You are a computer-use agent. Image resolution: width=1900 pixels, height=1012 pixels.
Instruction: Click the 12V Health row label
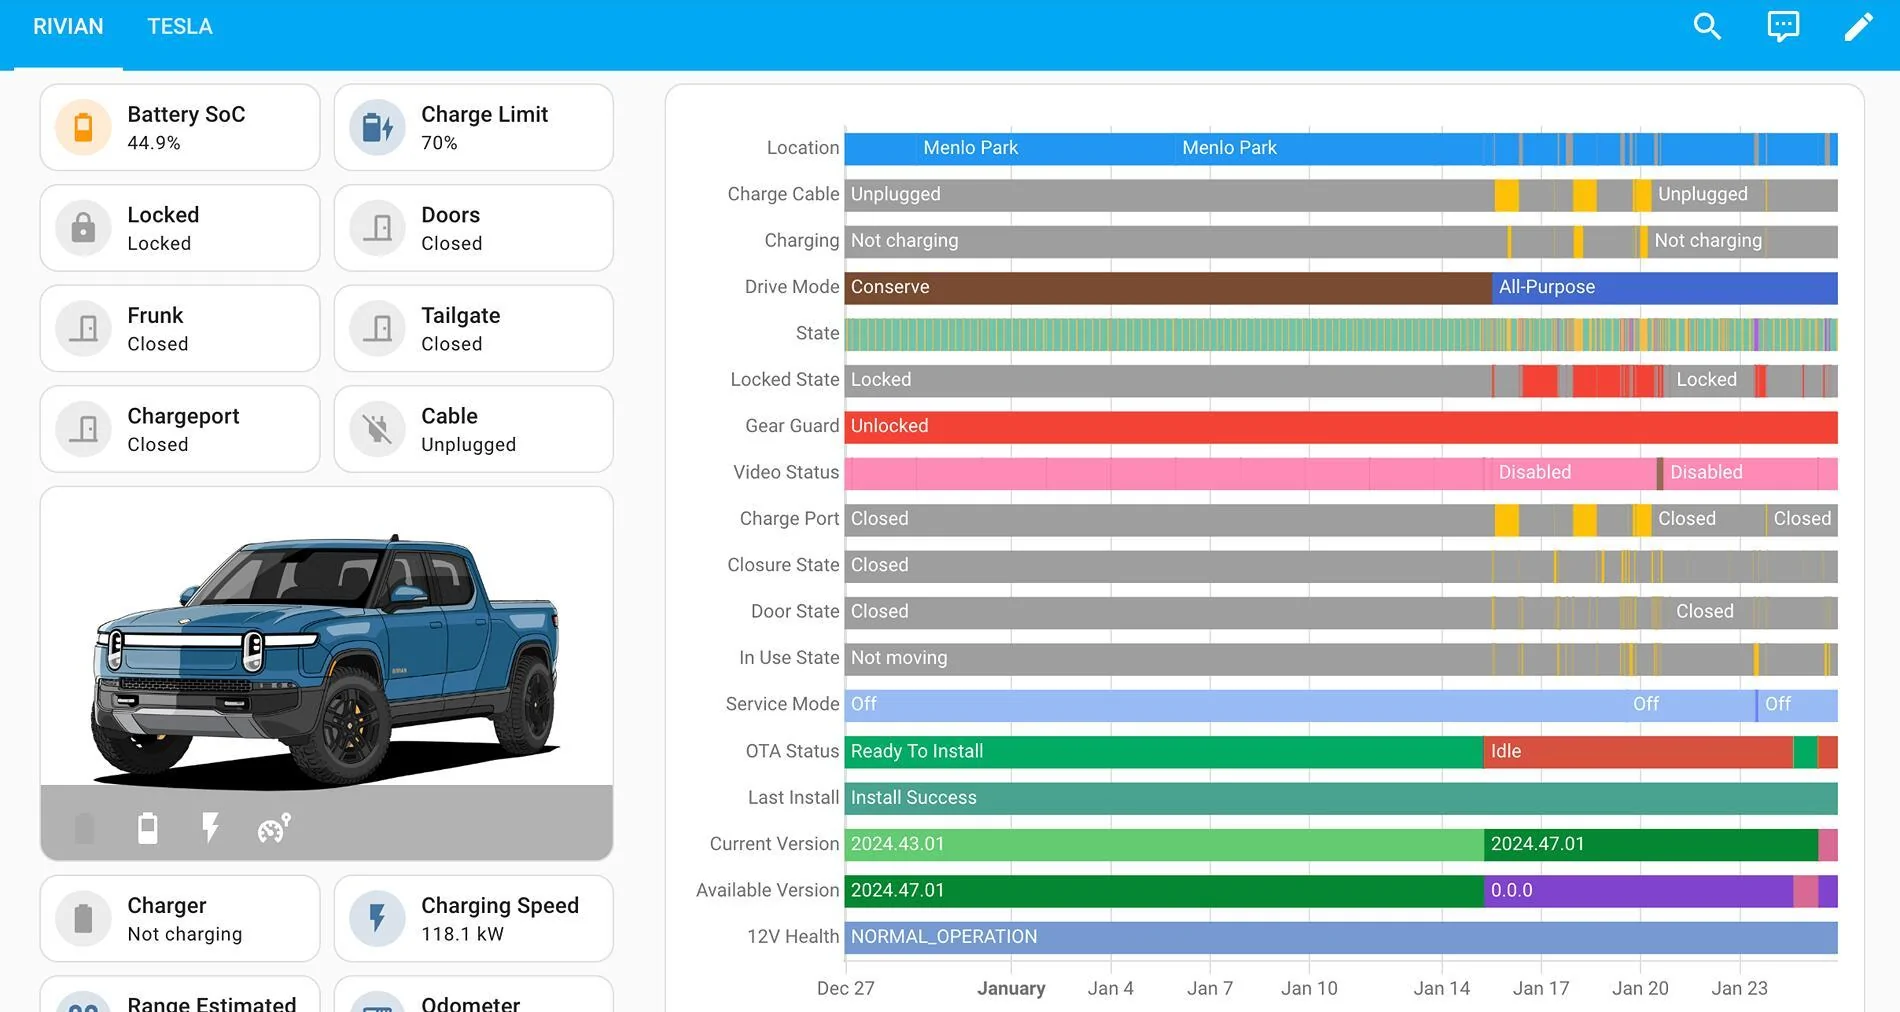click(x=793, y=937)
